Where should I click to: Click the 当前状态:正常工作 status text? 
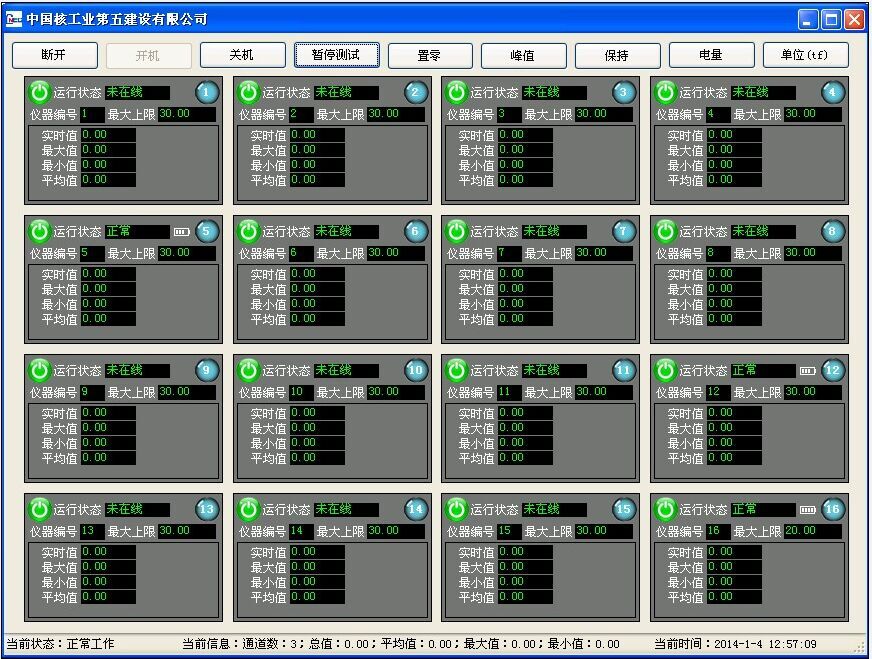pyautogui.click(x=60, y=644)
